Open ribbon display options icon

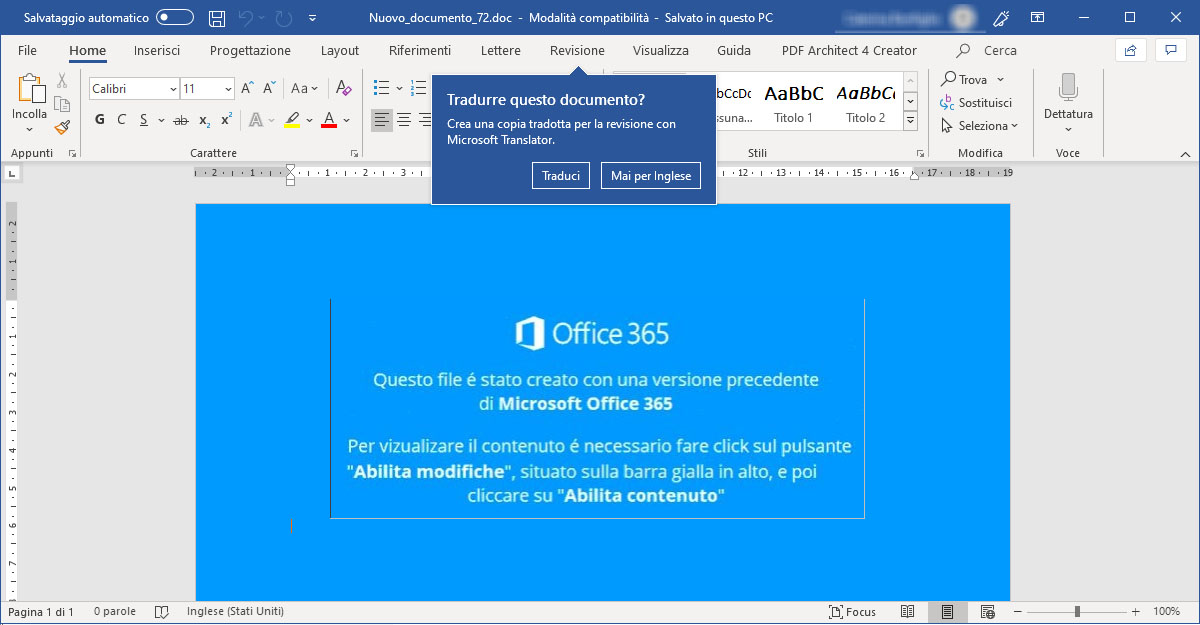[x=1038, y=18]
